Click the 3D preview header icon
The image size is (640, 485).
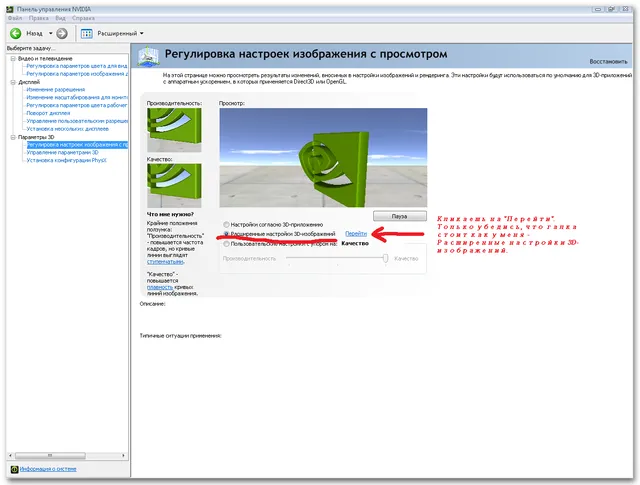coord(148,56)
